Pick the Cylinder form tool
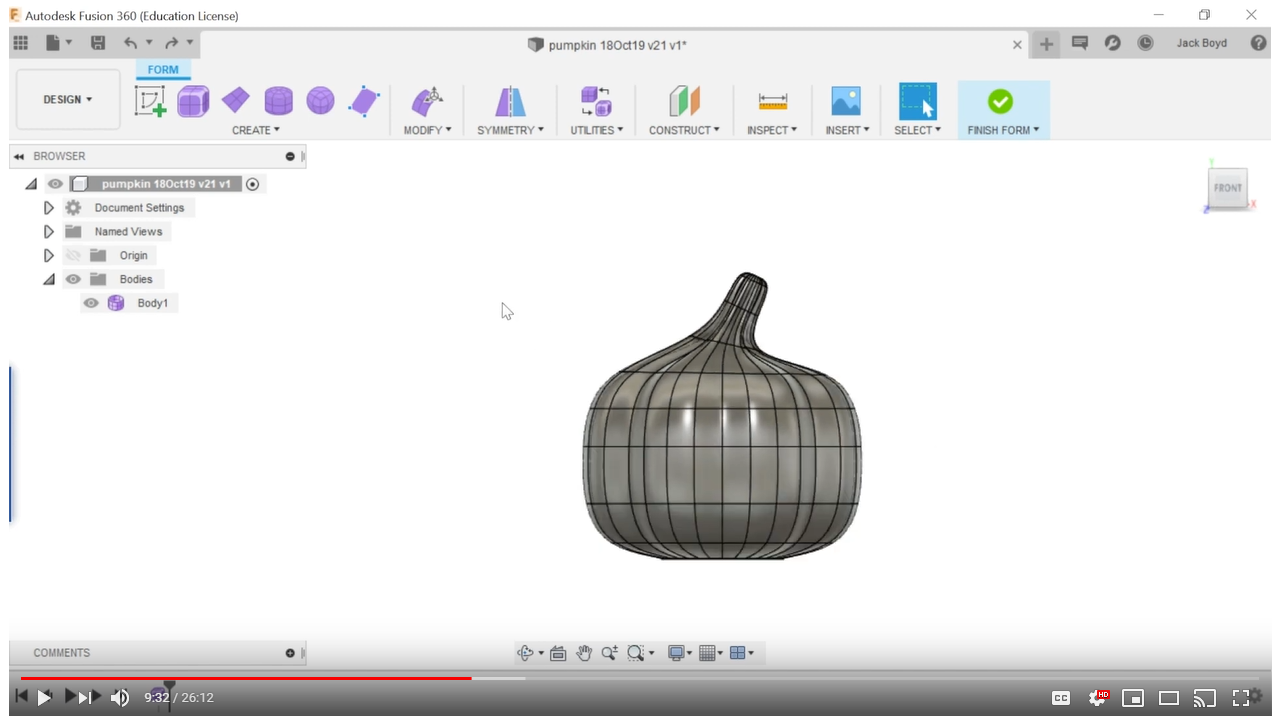 pyautogui.click(x=278, y=101)
